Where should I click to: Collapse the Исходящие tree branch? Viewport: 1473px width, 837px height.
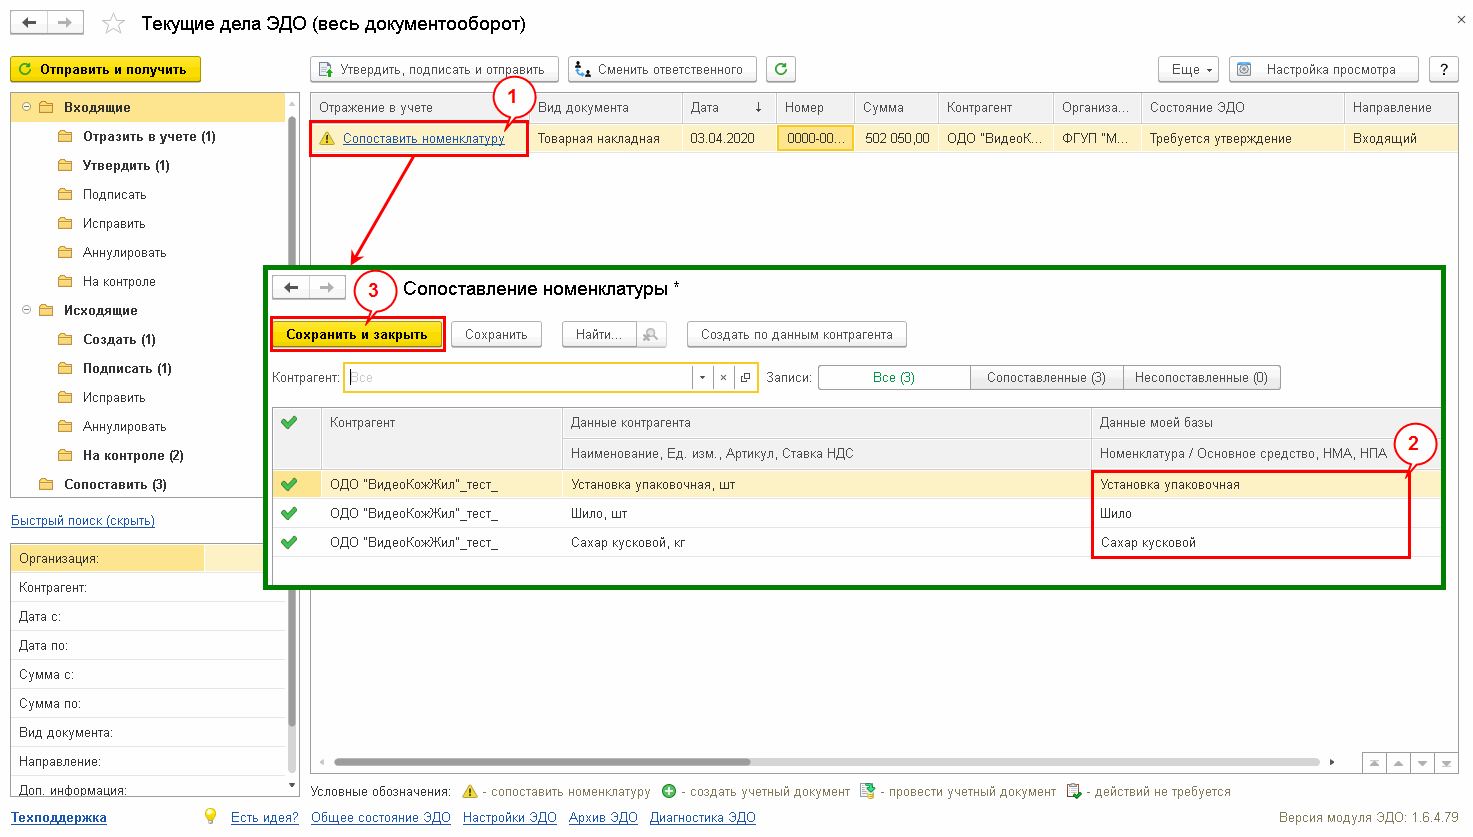(26, 310)
